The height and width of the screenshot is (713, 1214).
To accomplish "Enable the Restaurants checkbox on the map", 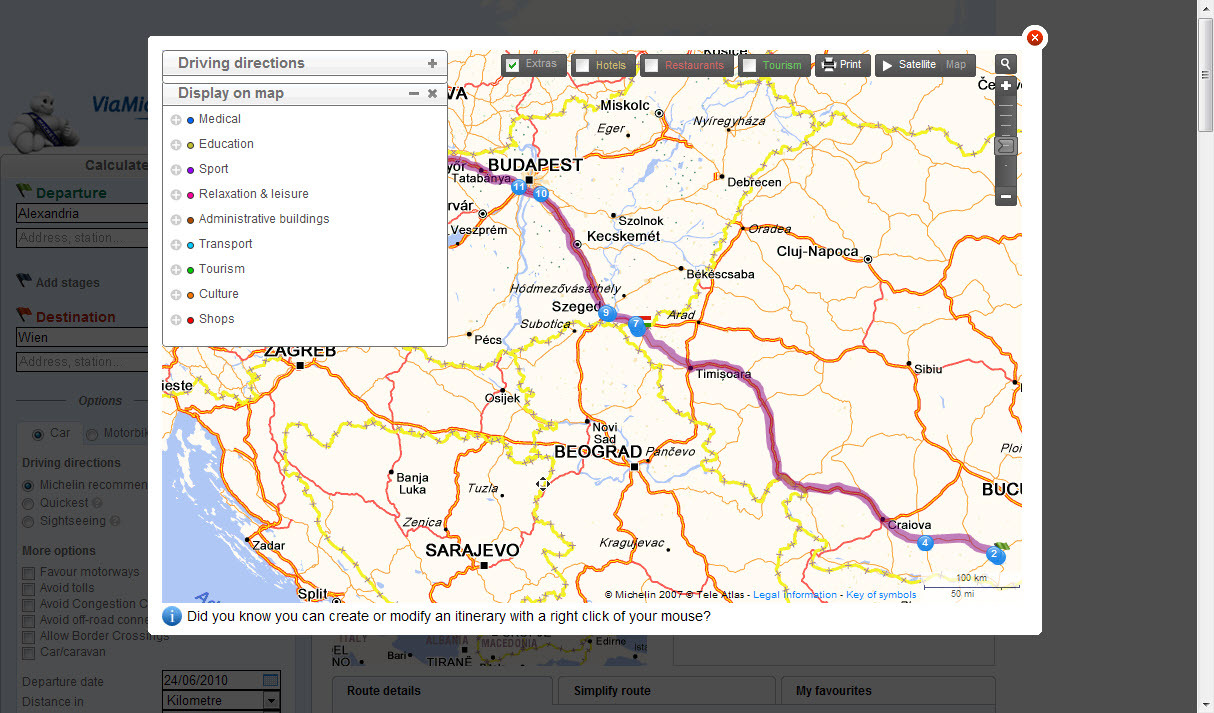I will [x=652, y=65].
